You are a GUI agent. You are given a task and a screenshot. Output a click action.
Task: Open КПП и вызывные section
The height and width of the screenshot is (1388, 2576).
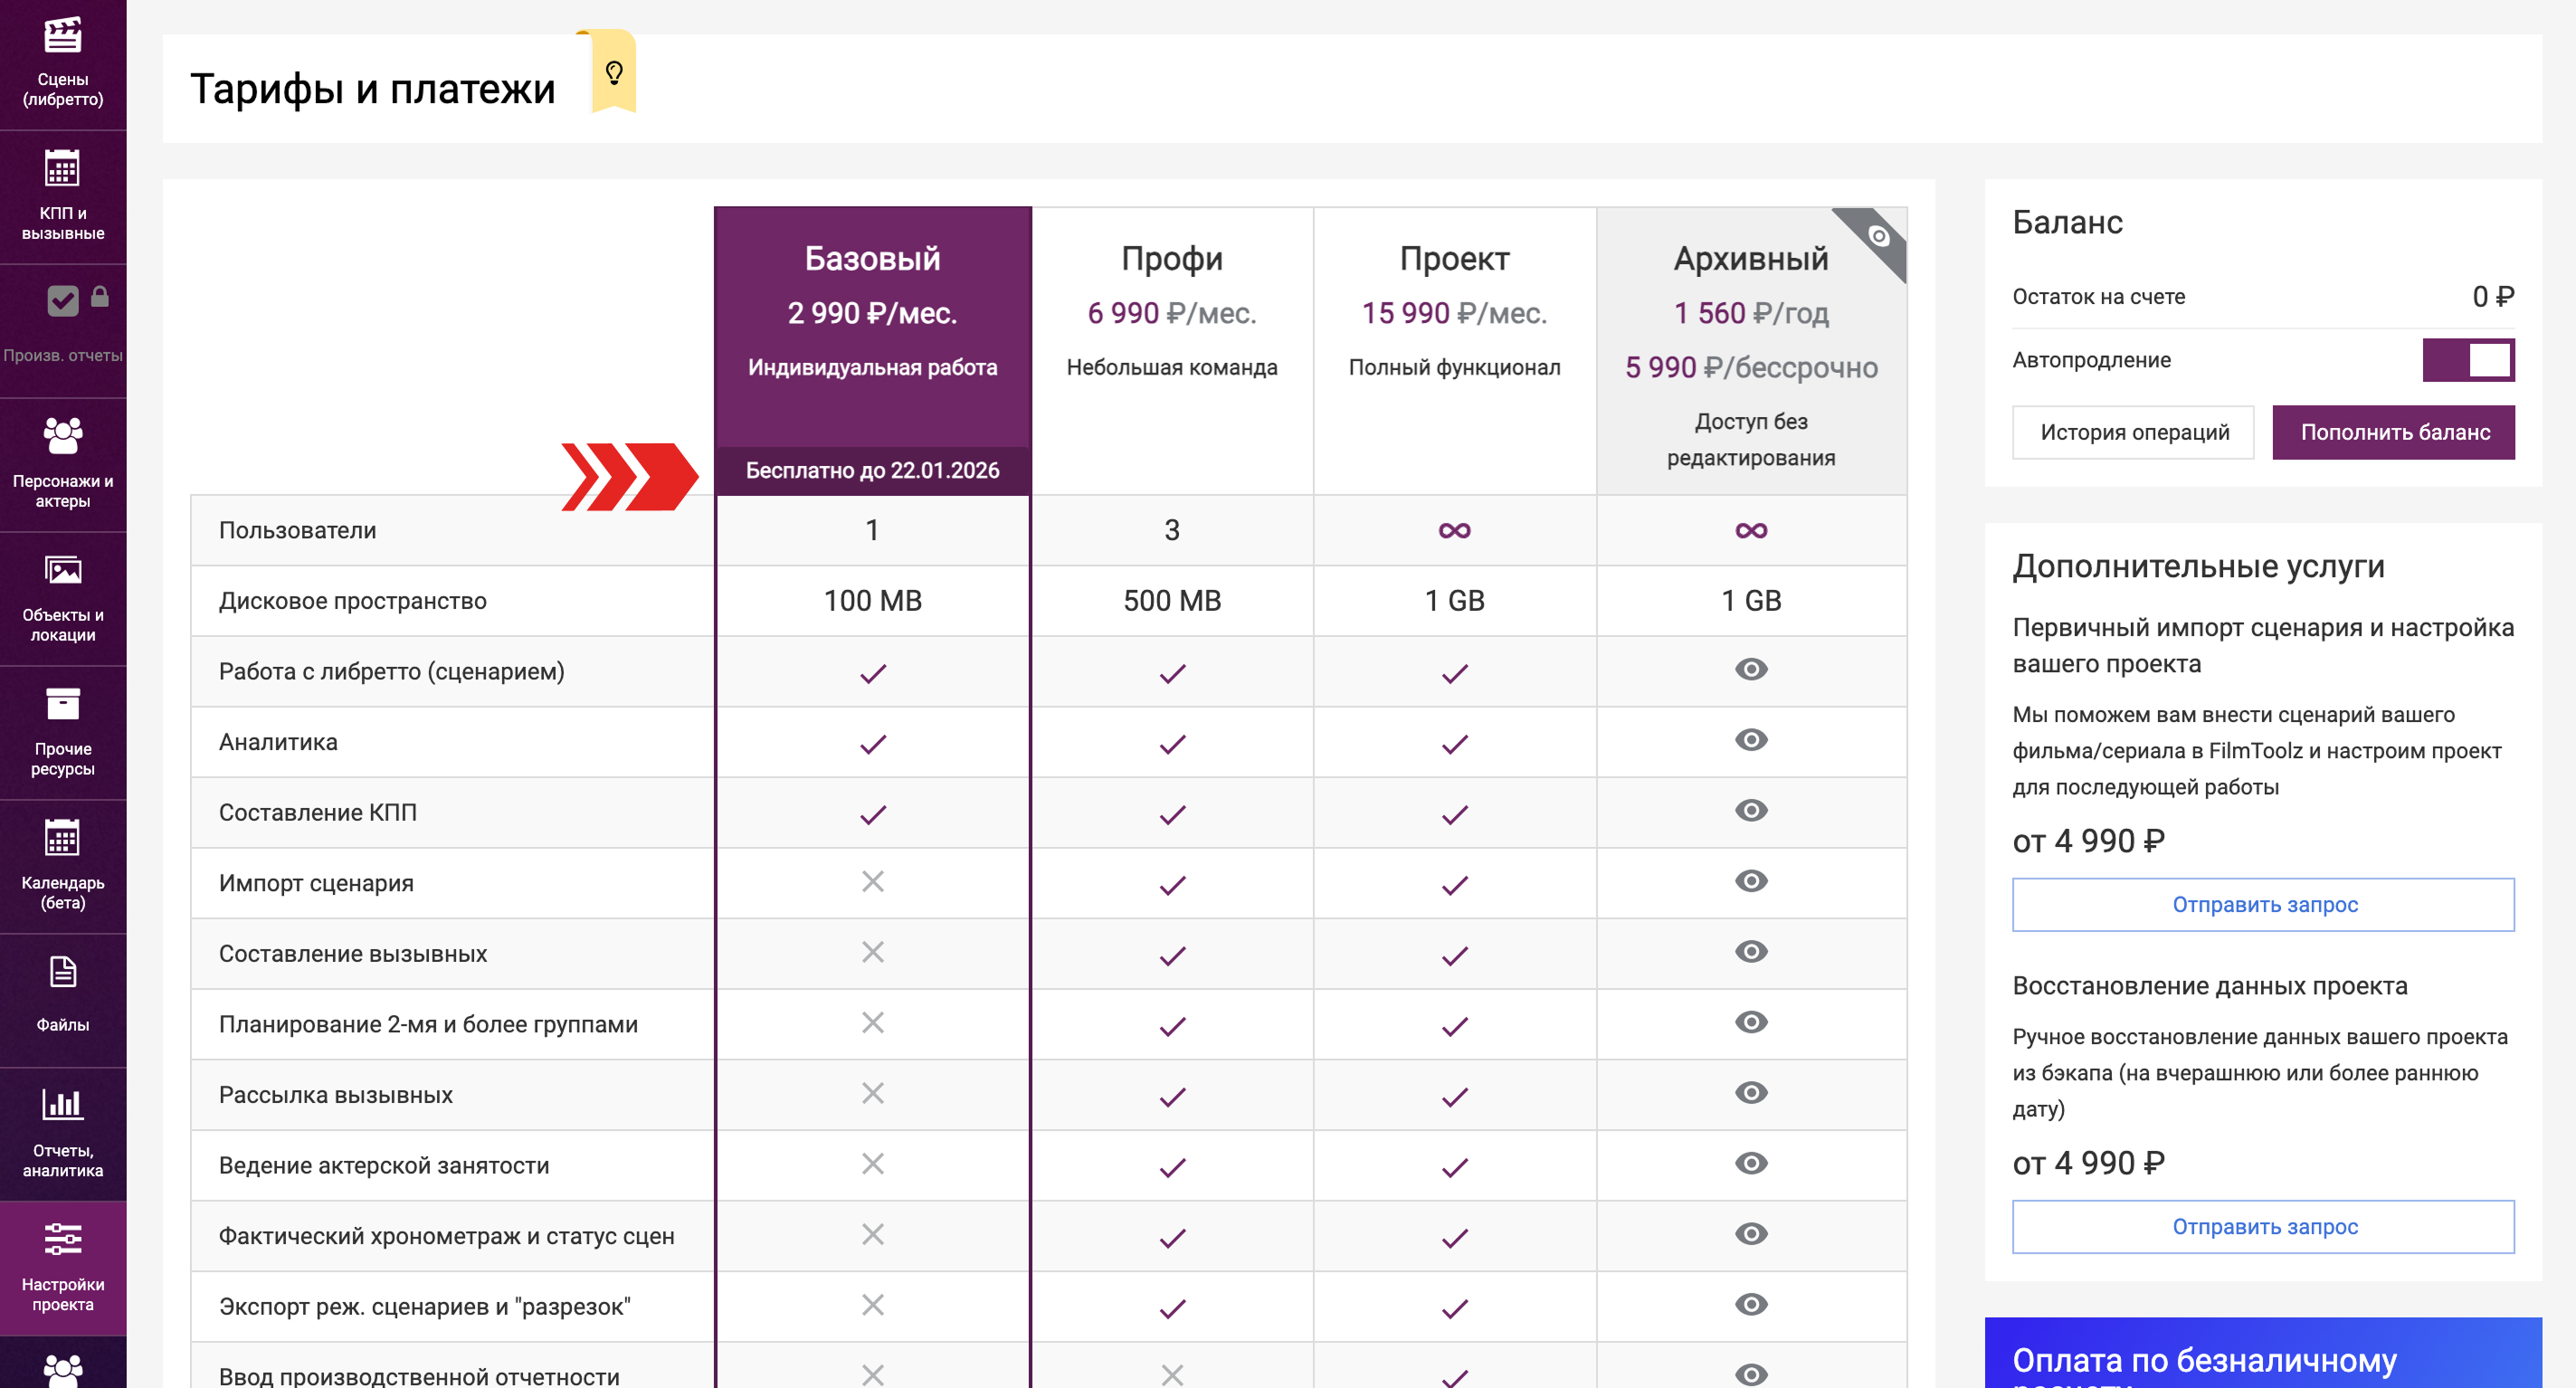click(62, 196)
